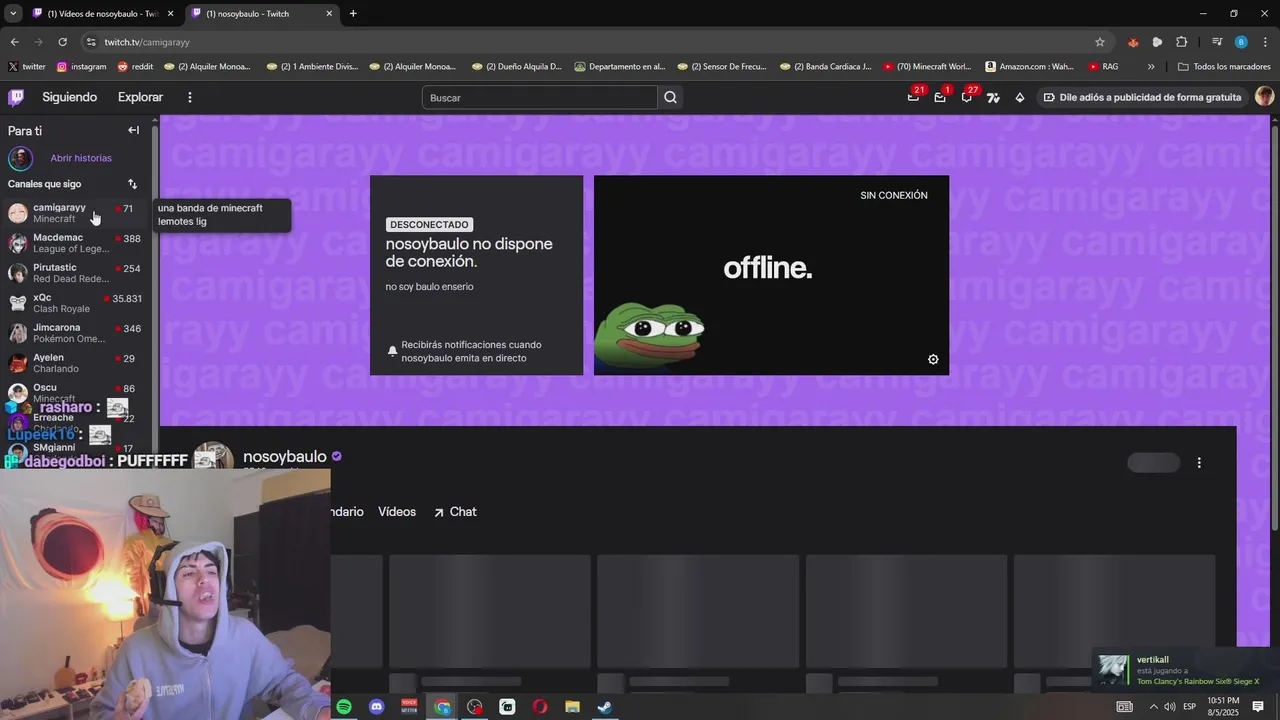Image resolution: width=1280 pixels, height=720 pixels.
Task: Open the Vídeos tab
Action: (397, 512)
